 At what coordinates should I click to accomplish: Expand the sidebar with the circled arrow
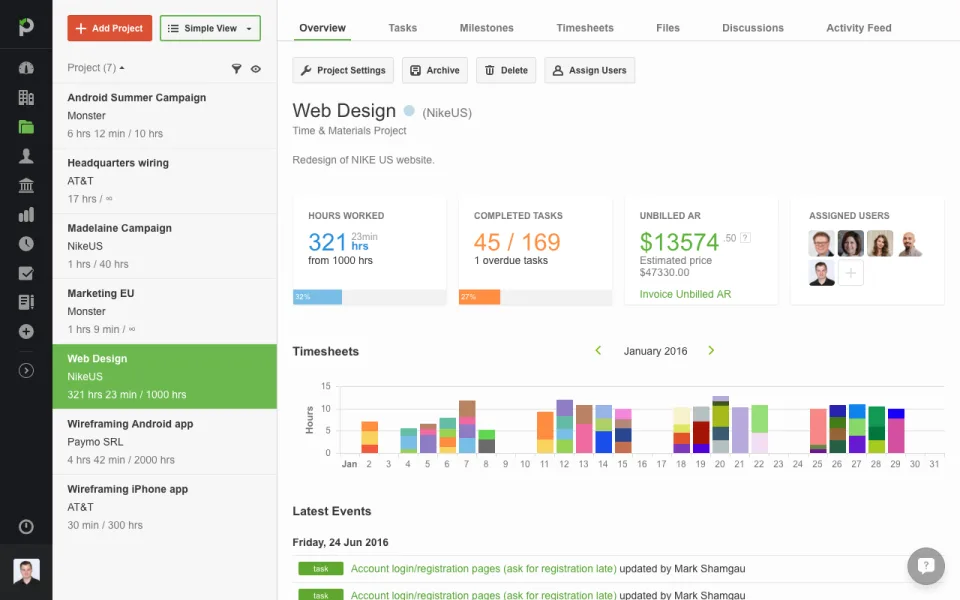tap(26, 370)
